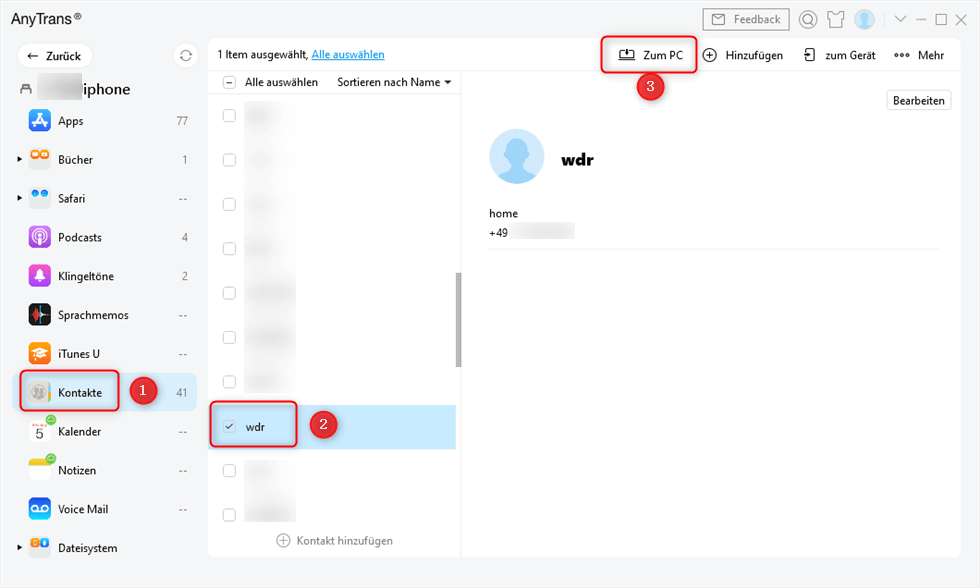Select Klingeltöne in the sidebar
Image resolution: width=980 pixels, height=588 pixels.
click(x=104, y=276)
